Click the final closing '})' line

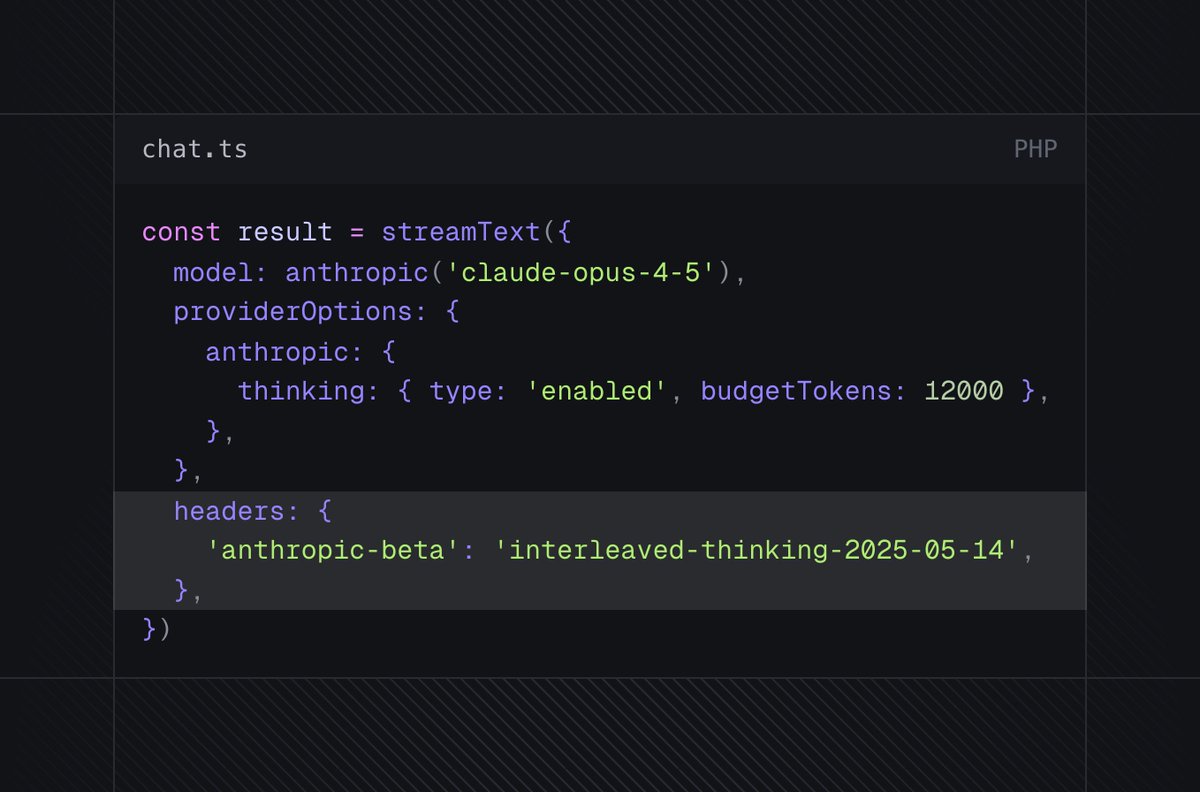(x=157, y=630)
